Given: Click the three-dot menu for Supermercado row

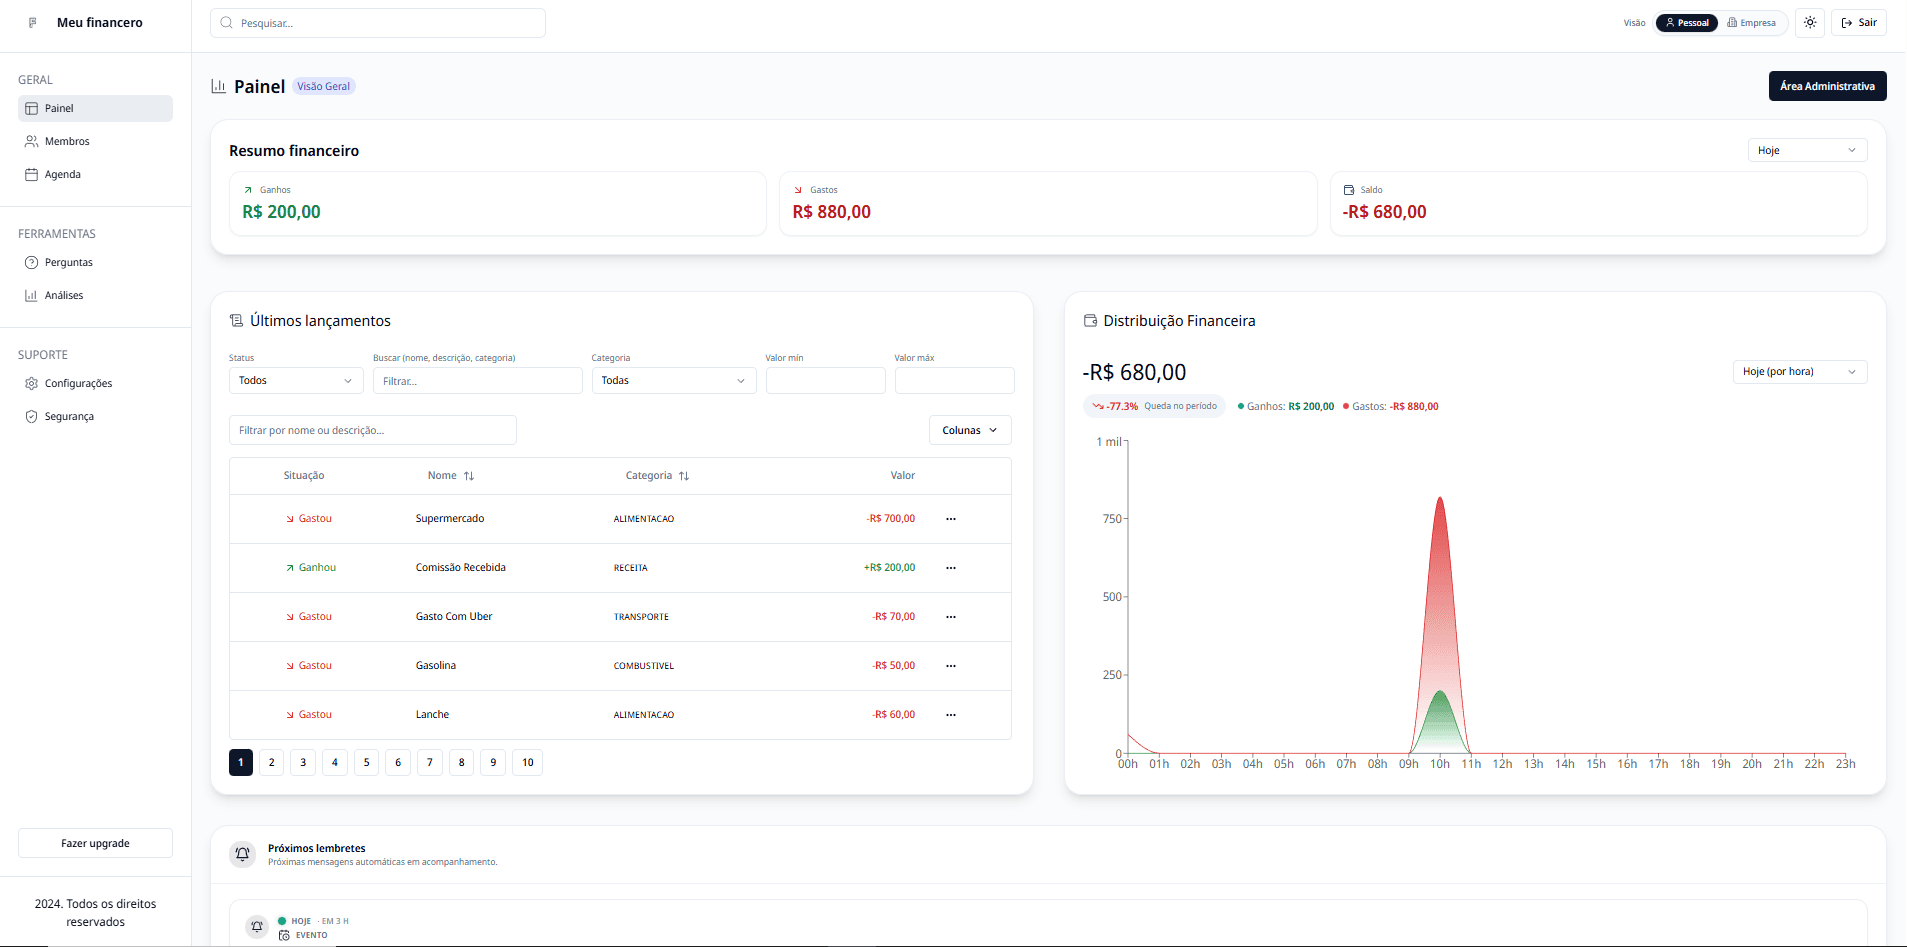Looking at the screenshot, I should 950,519.
